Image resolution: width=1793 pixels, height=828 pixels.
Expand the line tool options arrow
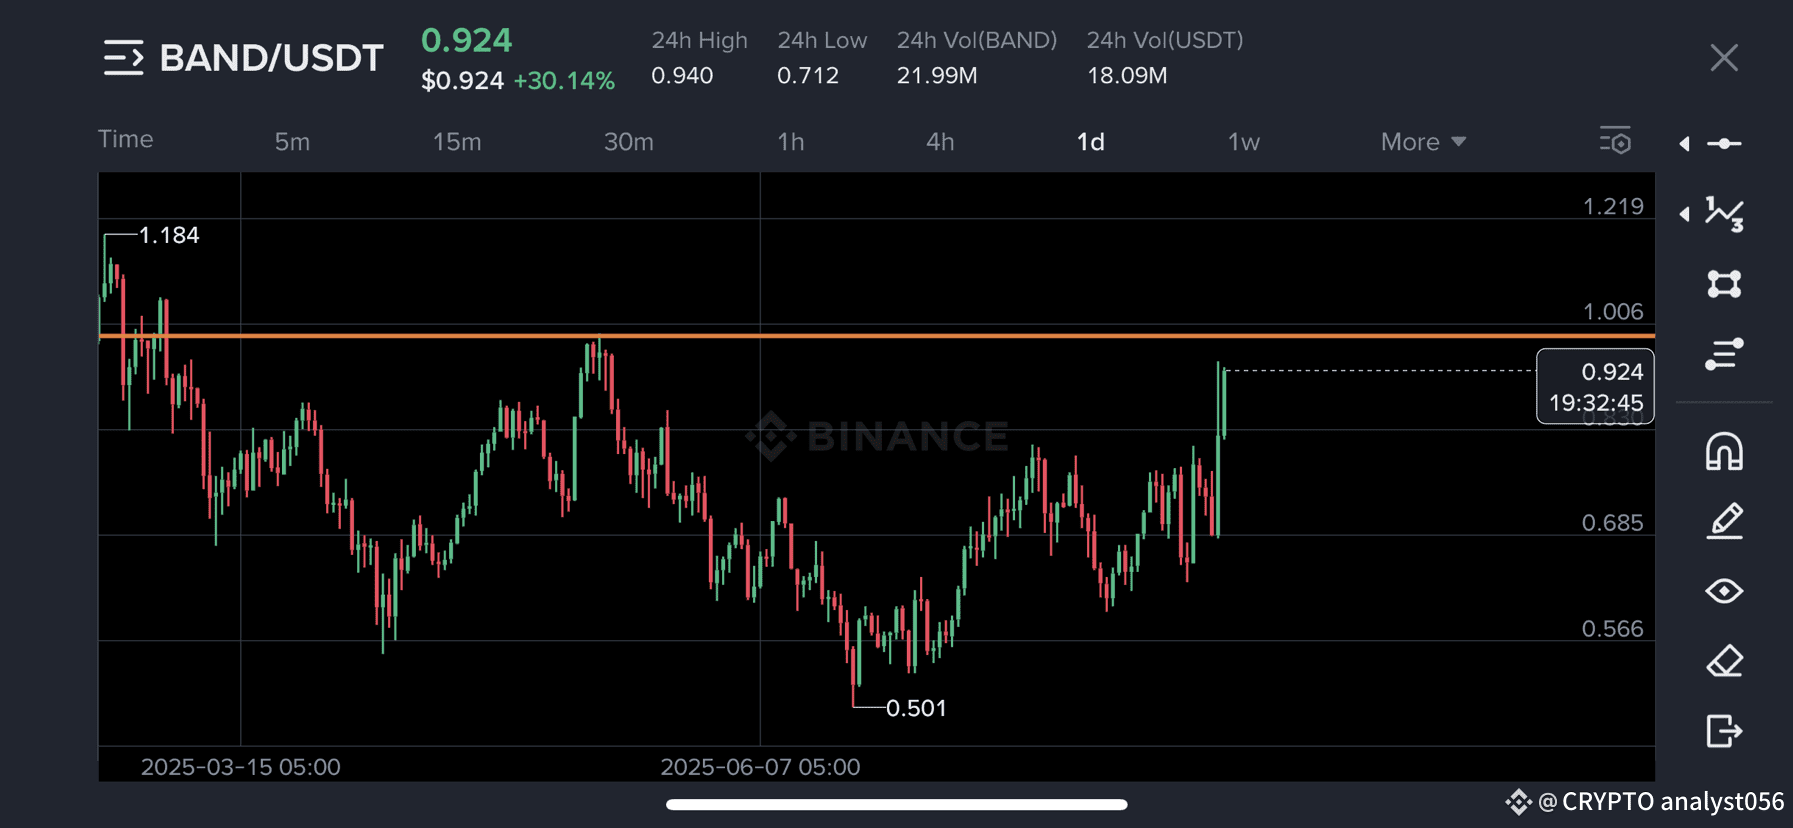1685,144
